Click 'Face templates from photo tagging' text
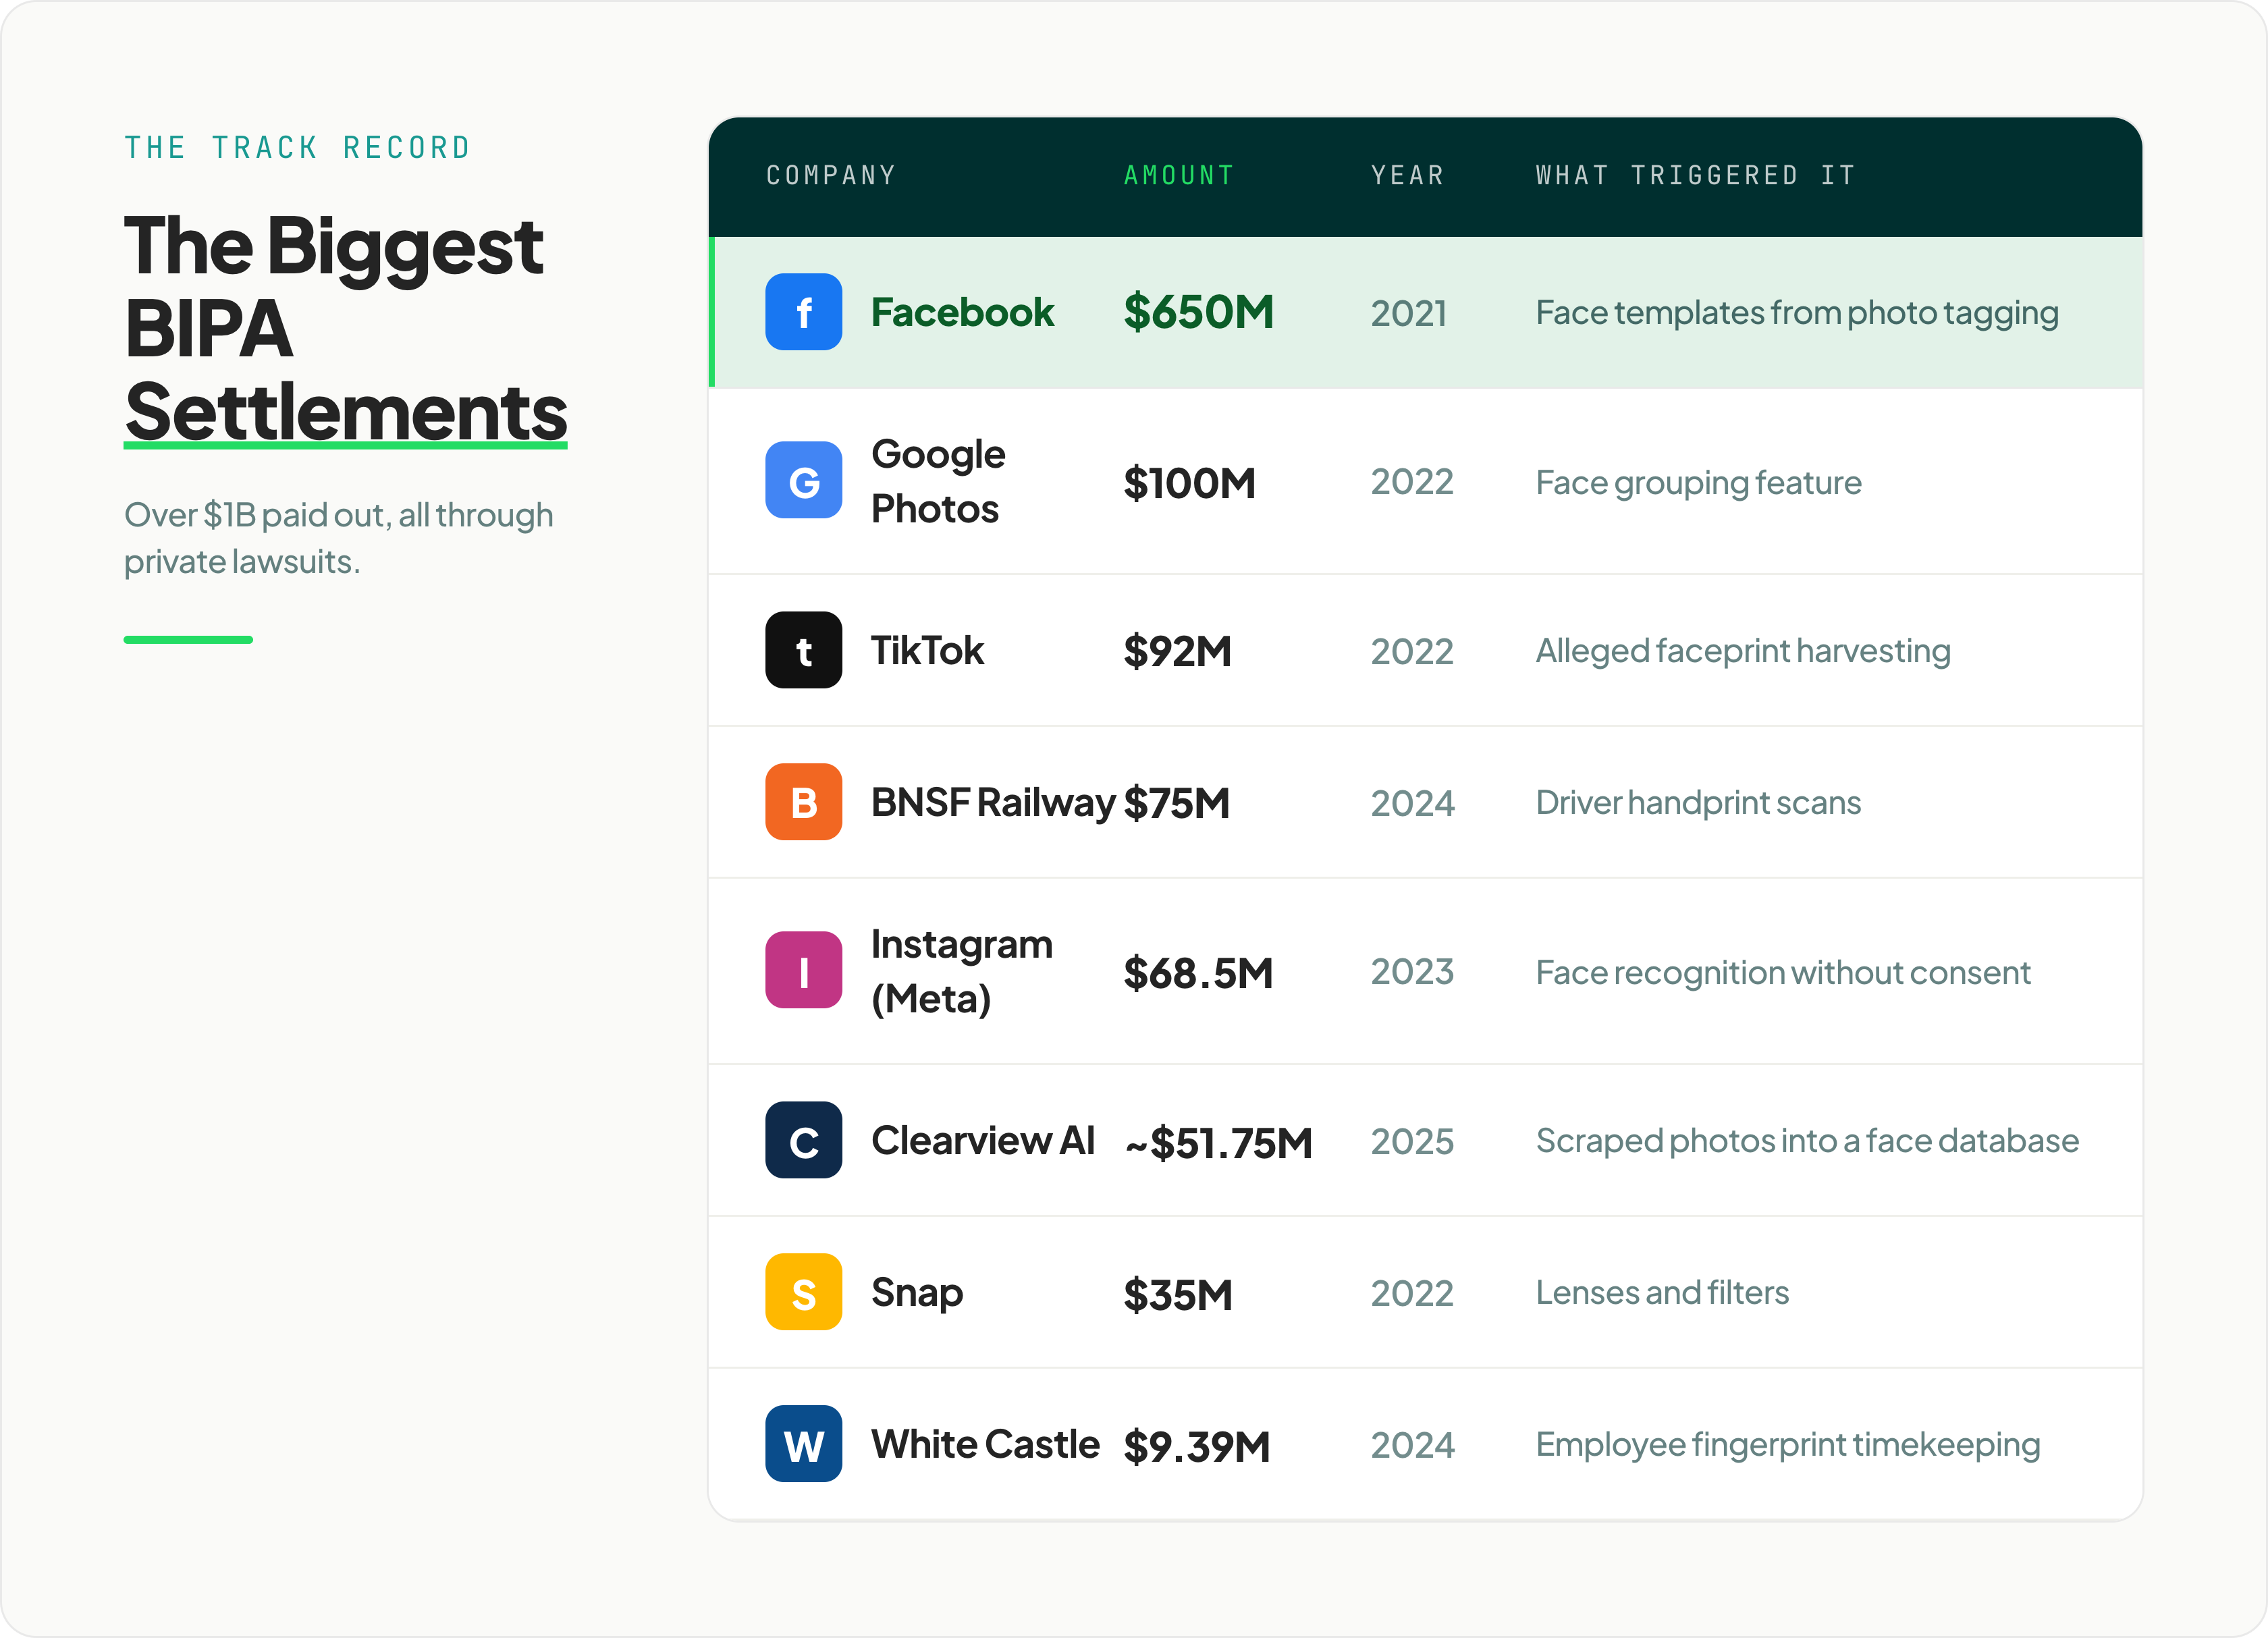Screen dimensions: 2268x1638 point(1797,313)
